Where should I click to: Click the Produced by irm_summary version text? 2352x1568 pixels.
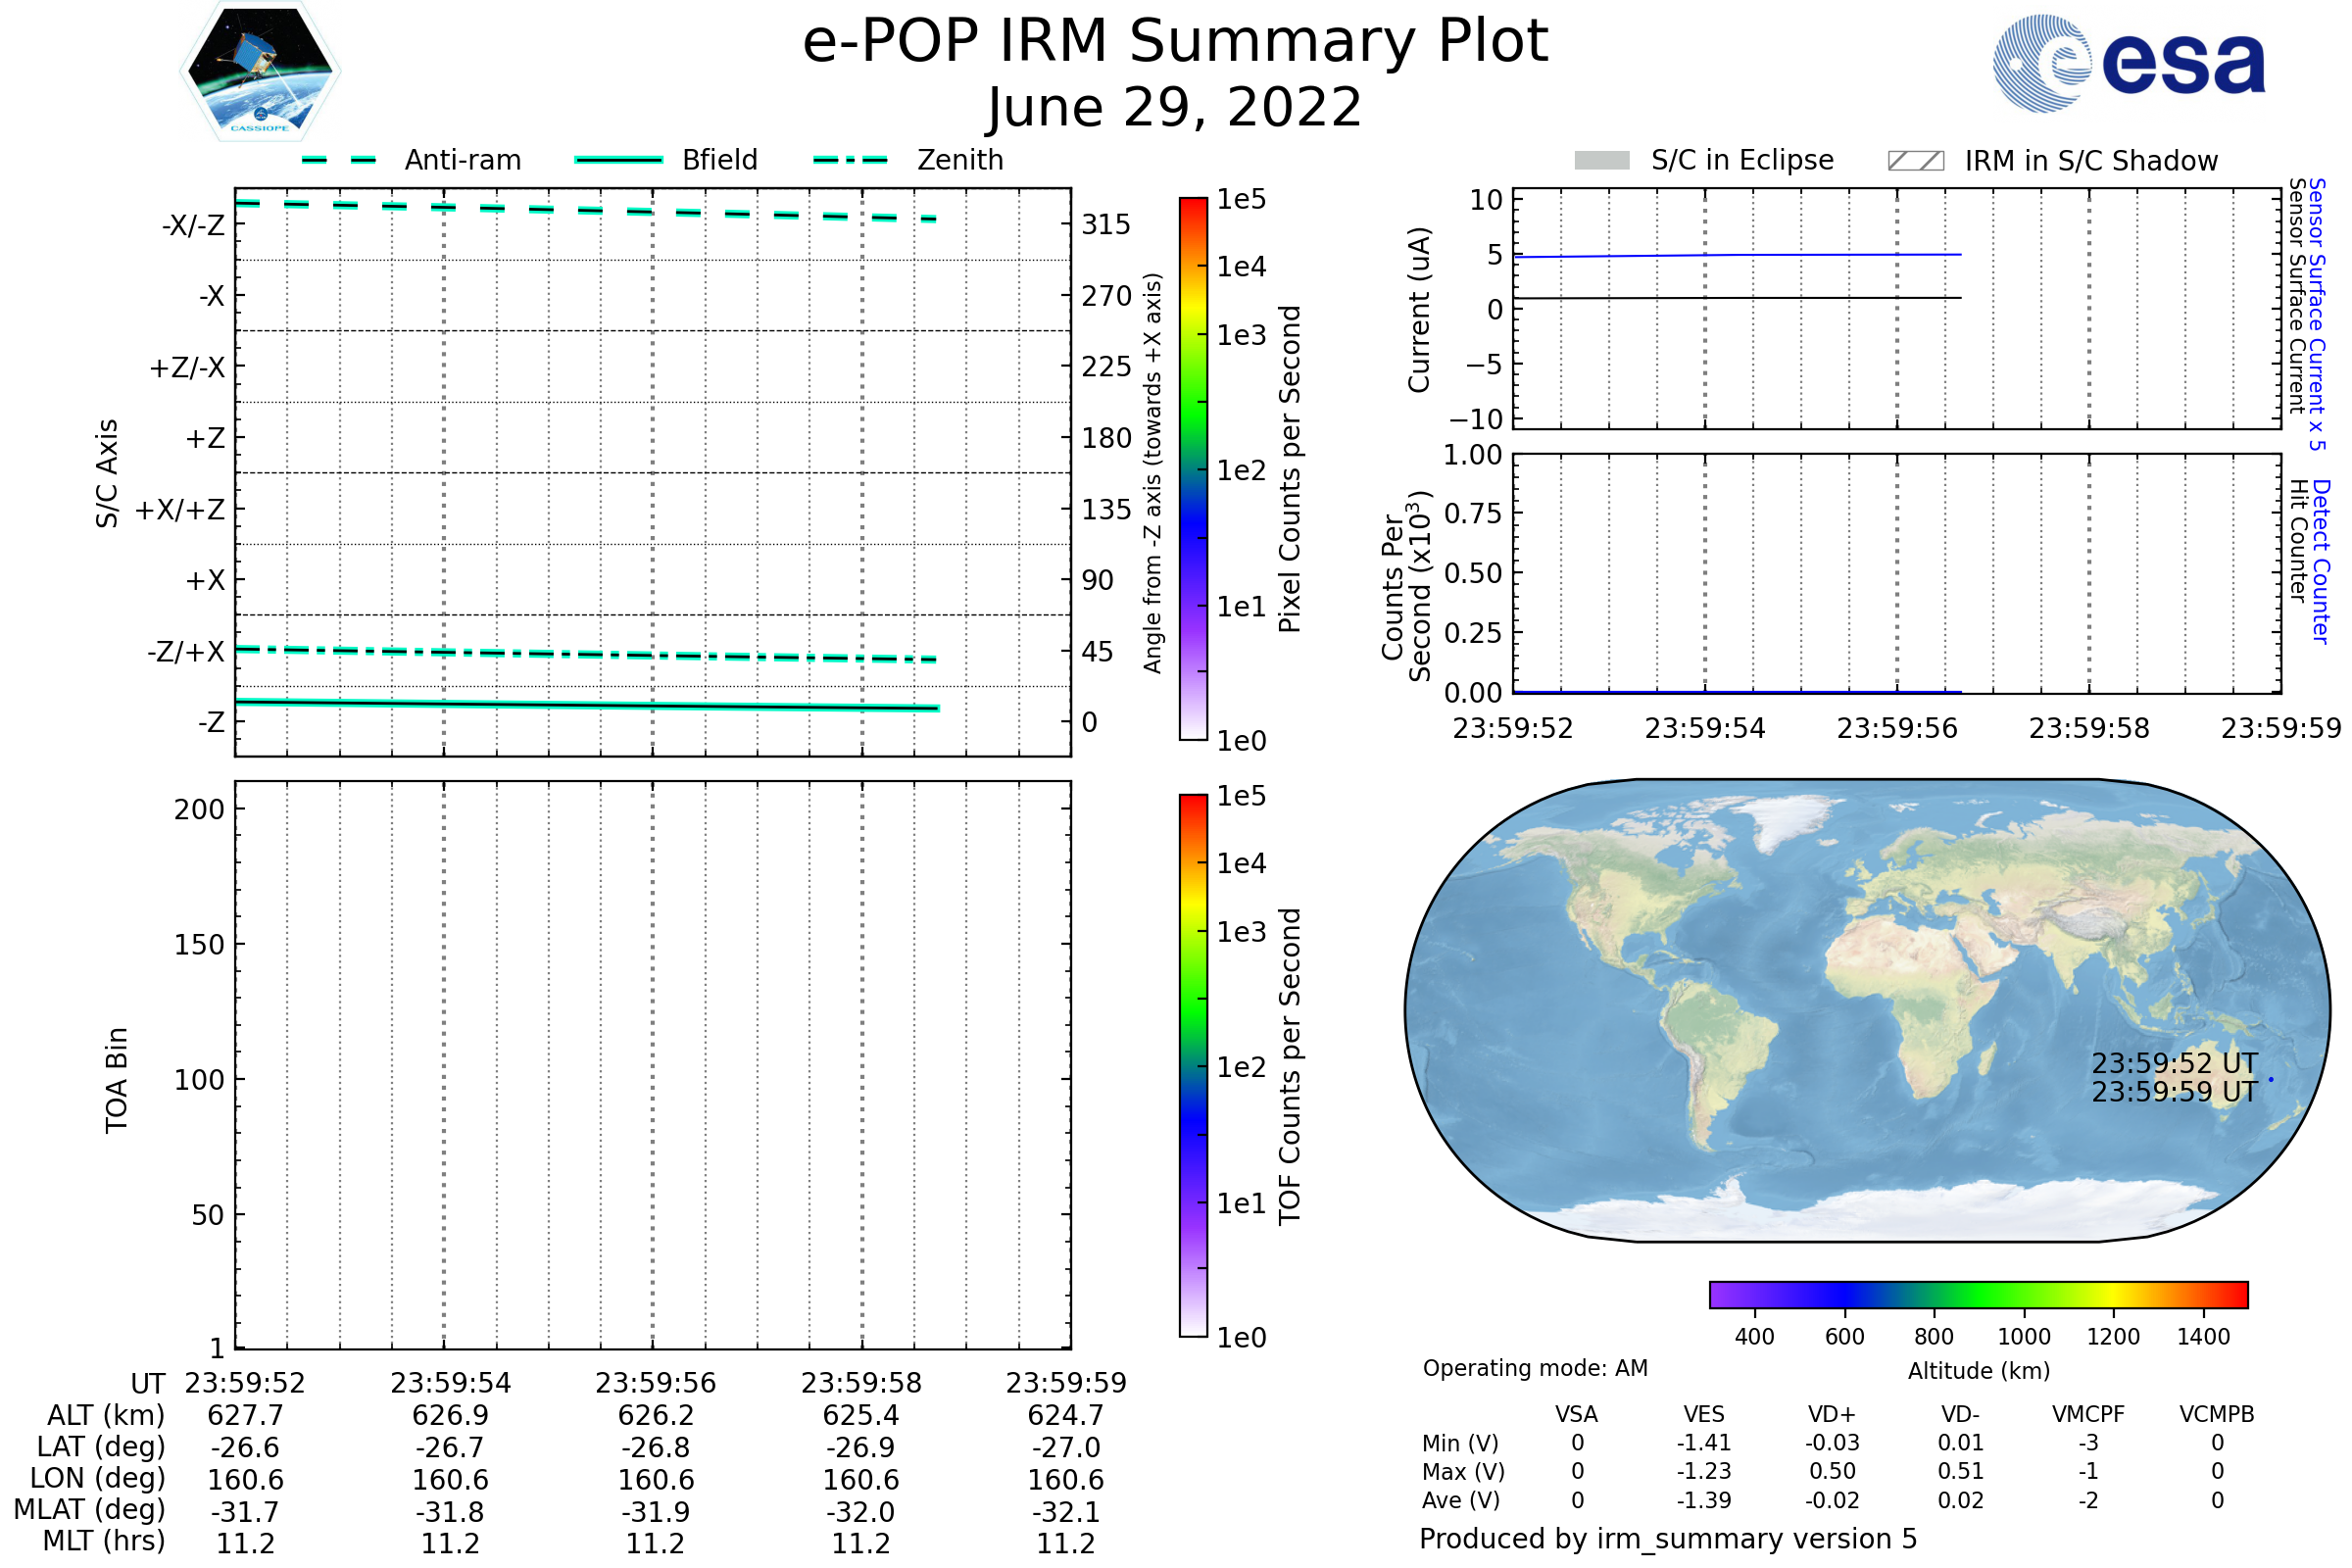[x=1668, y=1539]
